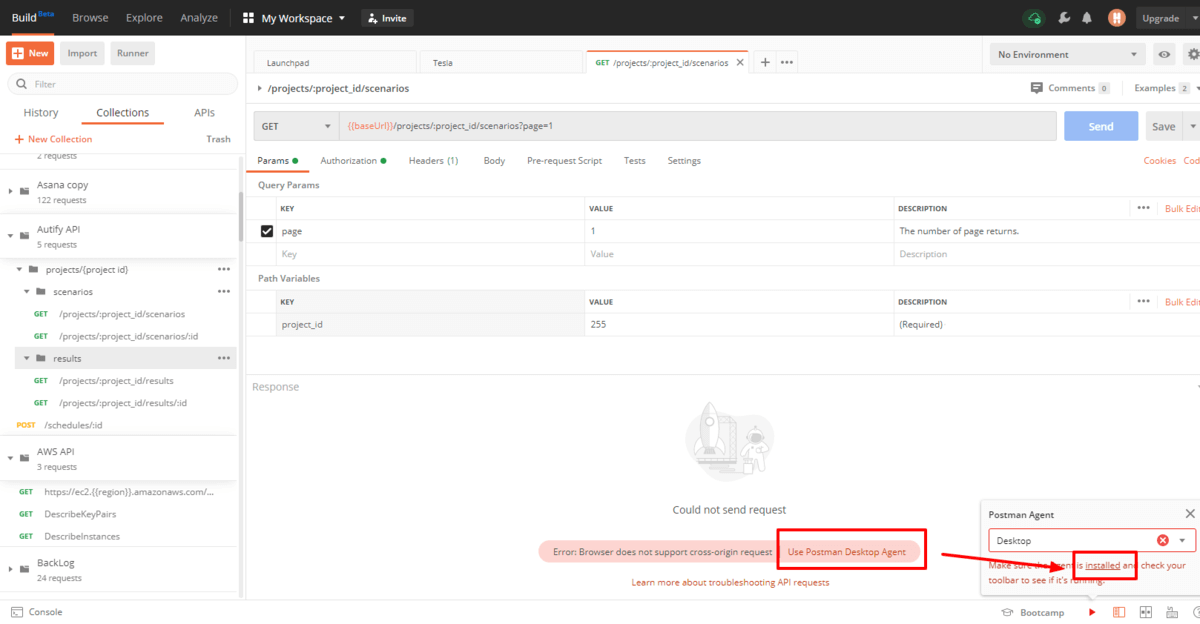Select the DescribeKeyPairs request
The height and width of the screenshot is (624, 1200).
(x=80, y=514)
